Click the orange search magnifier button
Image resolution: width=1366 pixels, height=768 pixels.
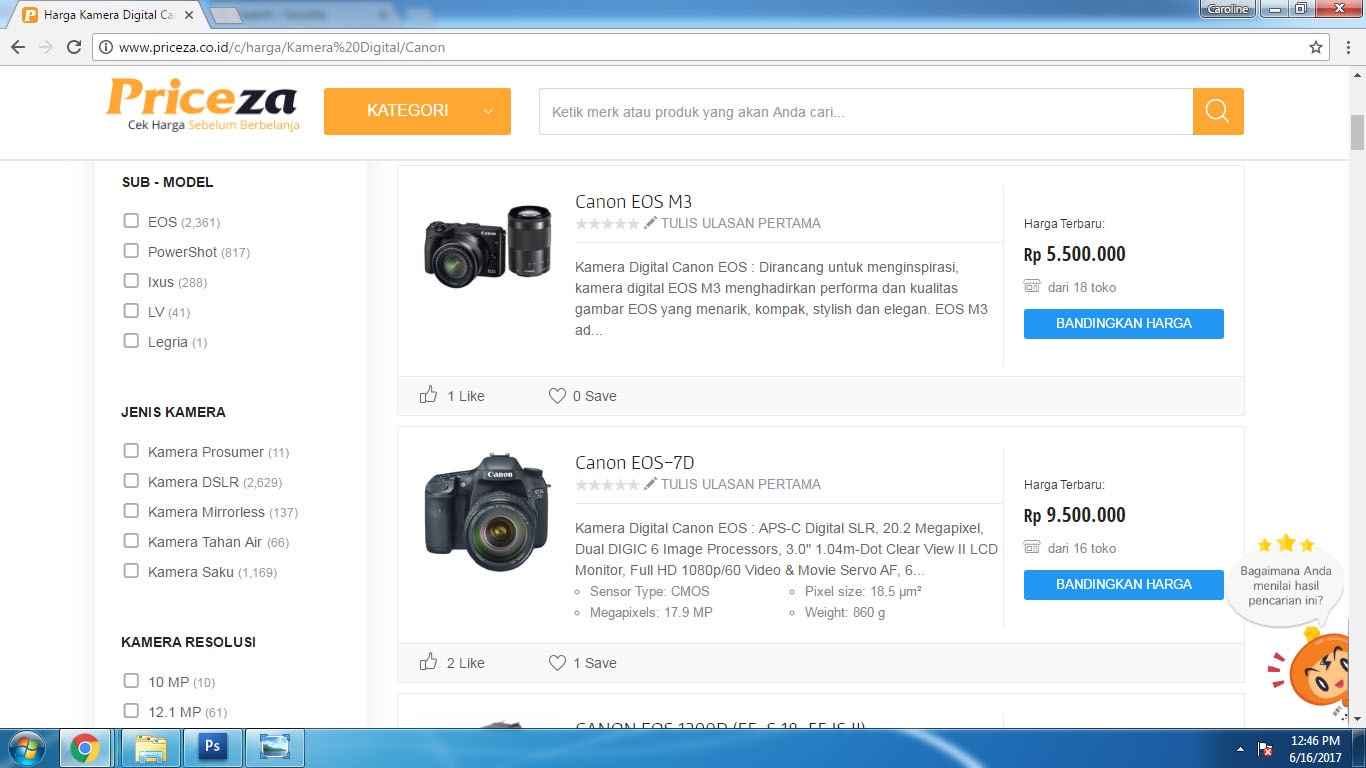coord(1217,111)
